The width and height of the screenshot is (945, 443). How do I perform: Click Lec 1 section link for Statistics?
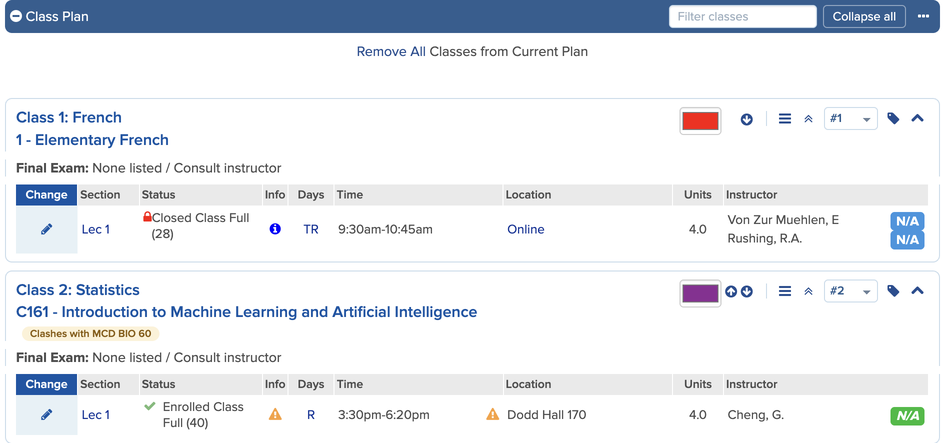tap(96, 415)
